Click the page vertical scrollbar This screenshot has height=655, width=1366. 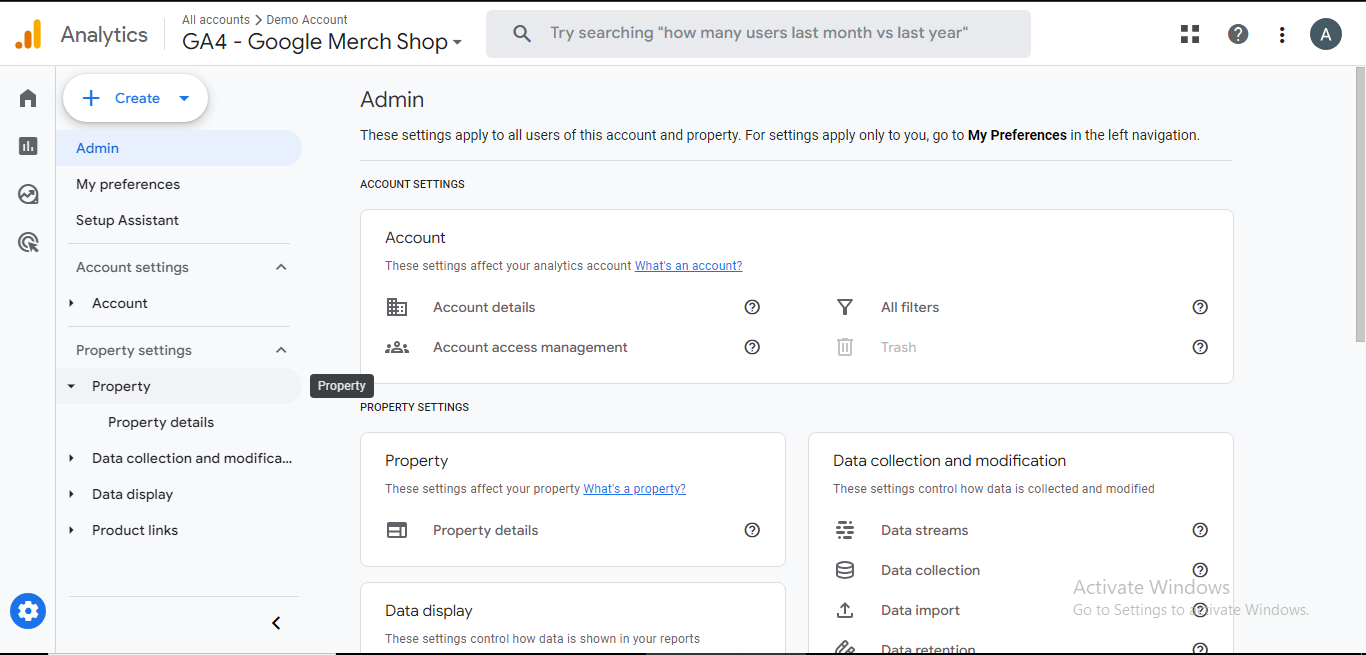[1360, 205]
